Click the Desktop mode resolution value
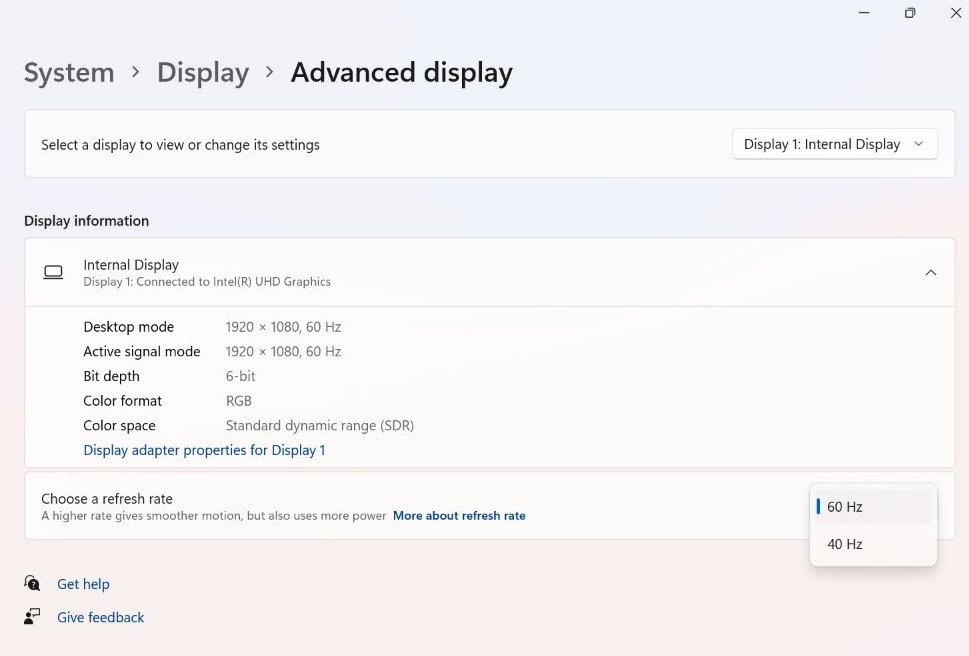 [x=284, y=326]
